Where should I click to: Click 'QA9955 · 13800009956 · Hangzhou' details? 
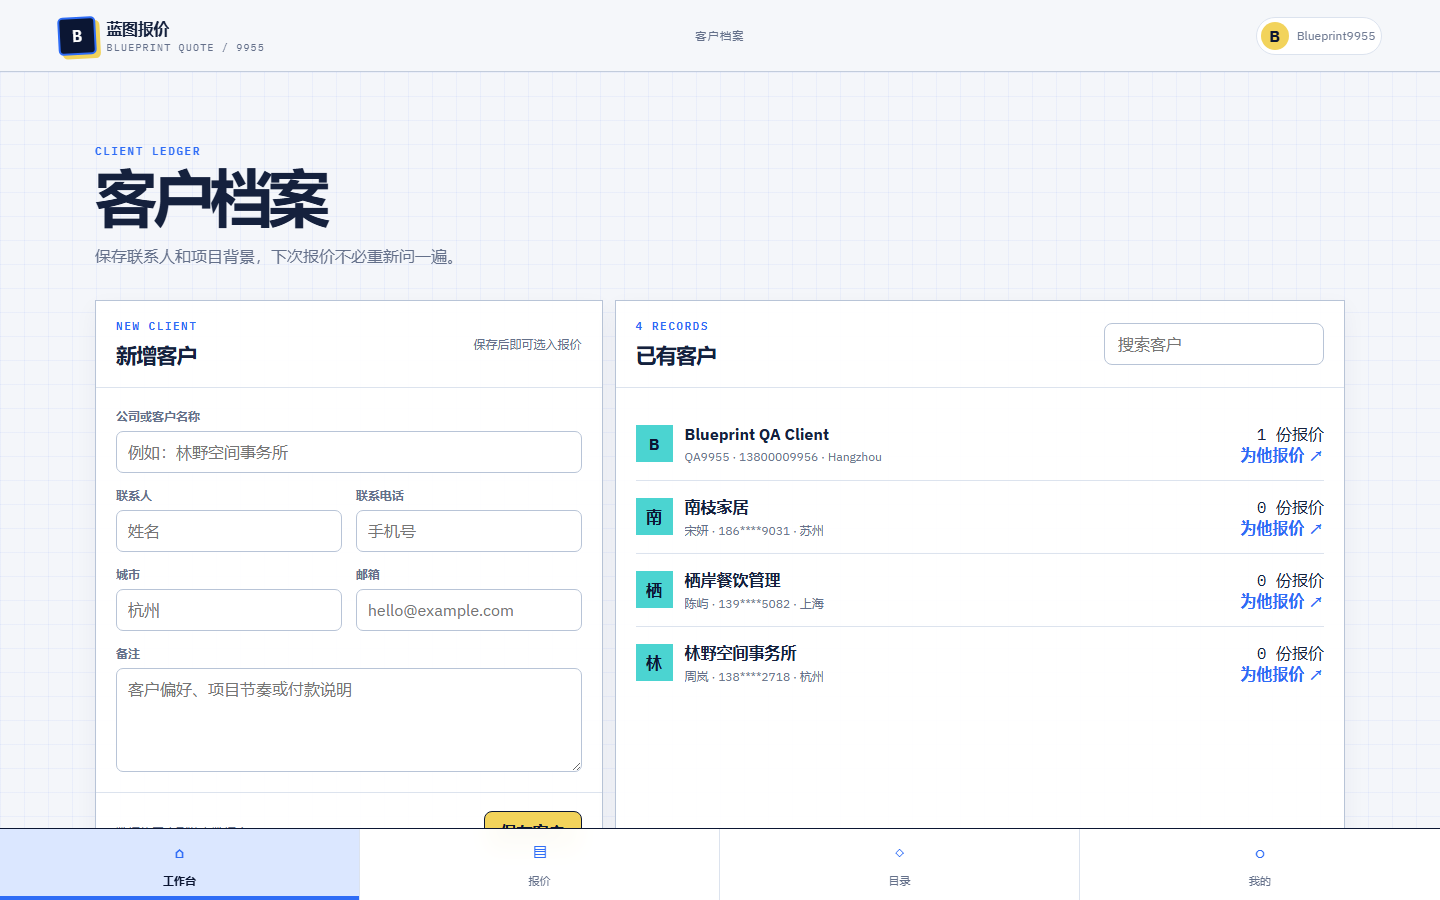(783, 457)
